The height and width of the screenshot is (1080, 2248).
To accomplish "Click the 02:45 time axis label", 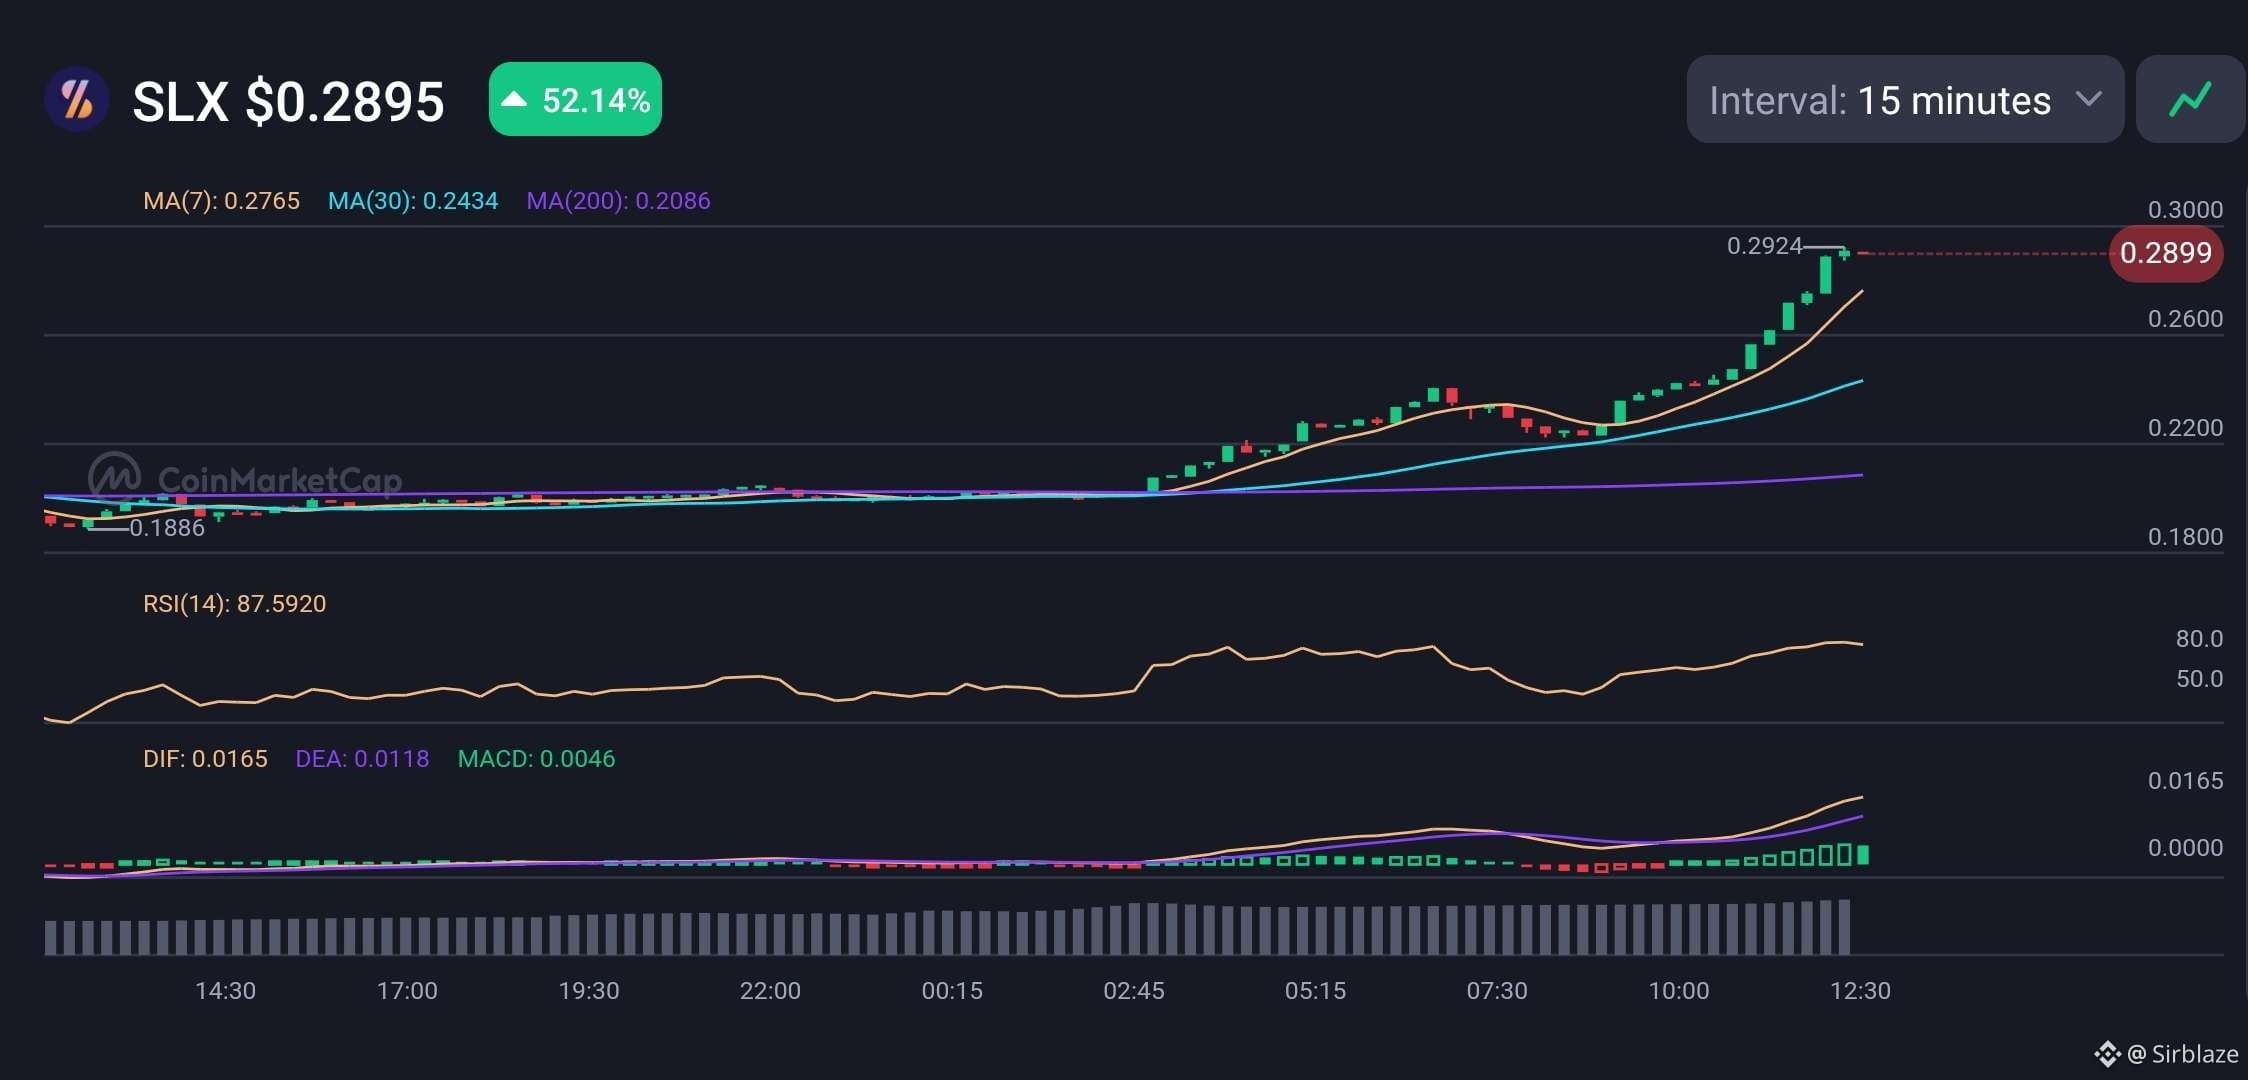I will click(1134, 990).
